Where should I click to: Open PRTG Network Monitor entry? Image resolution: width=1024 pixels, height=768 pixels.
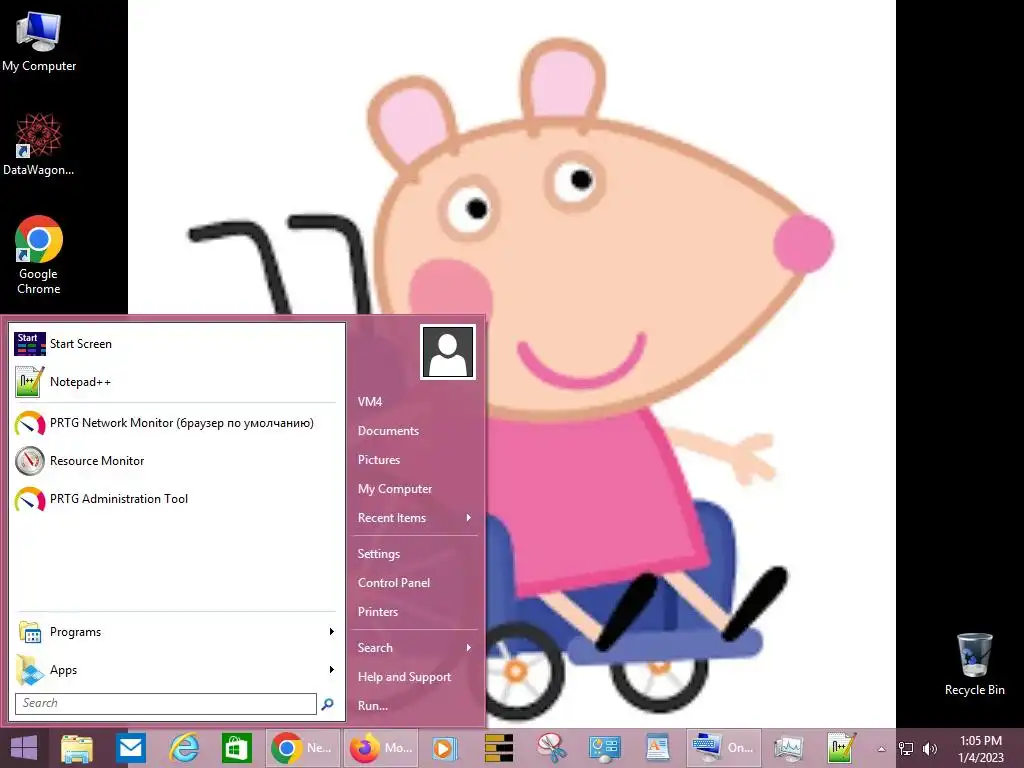[176, 423]
